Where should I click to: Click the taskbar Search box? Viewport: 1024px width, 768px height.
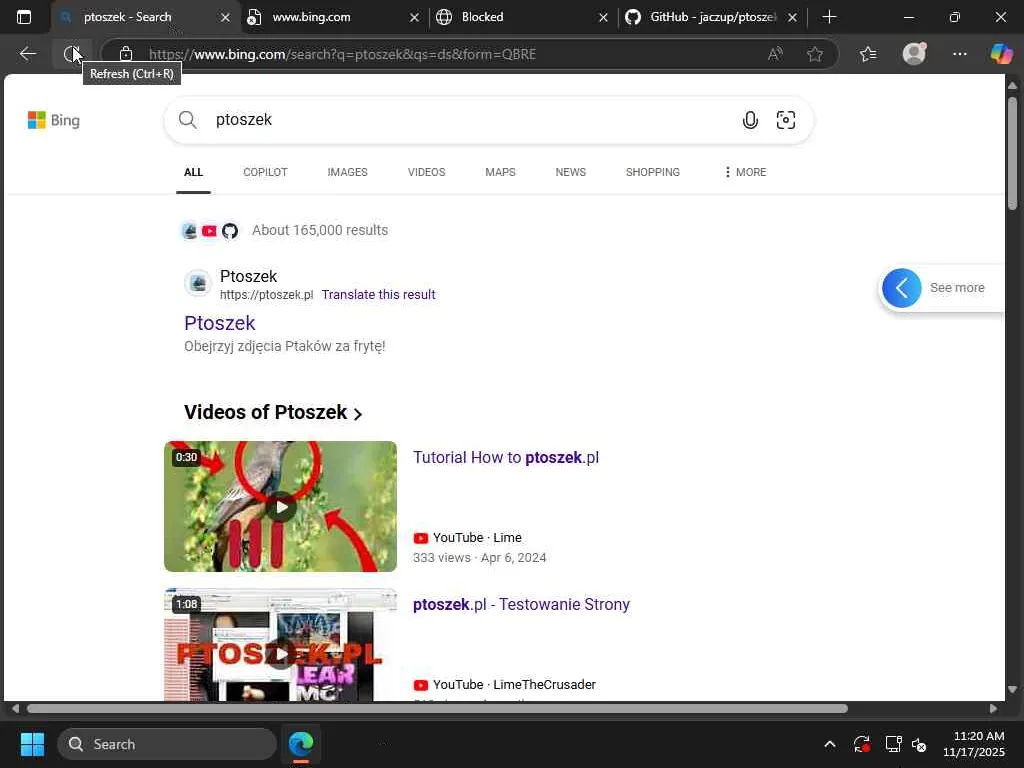coord(167,744)
